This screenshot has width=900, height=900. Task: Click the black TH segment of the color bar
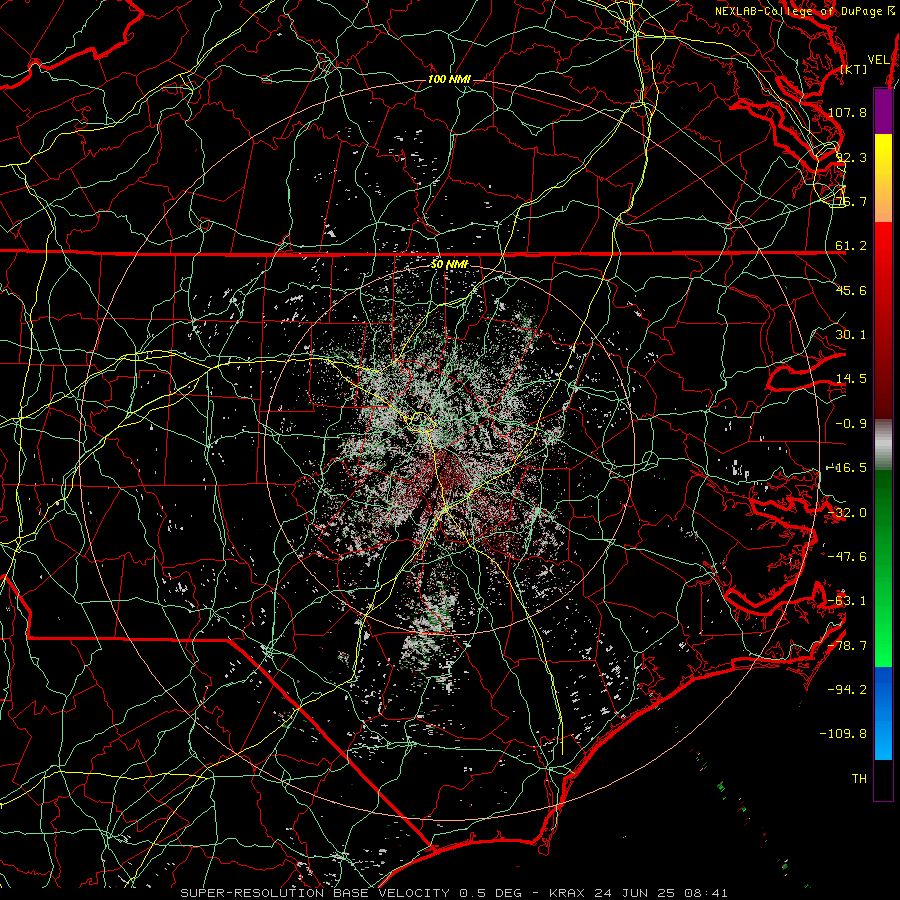tap(883, 779)
